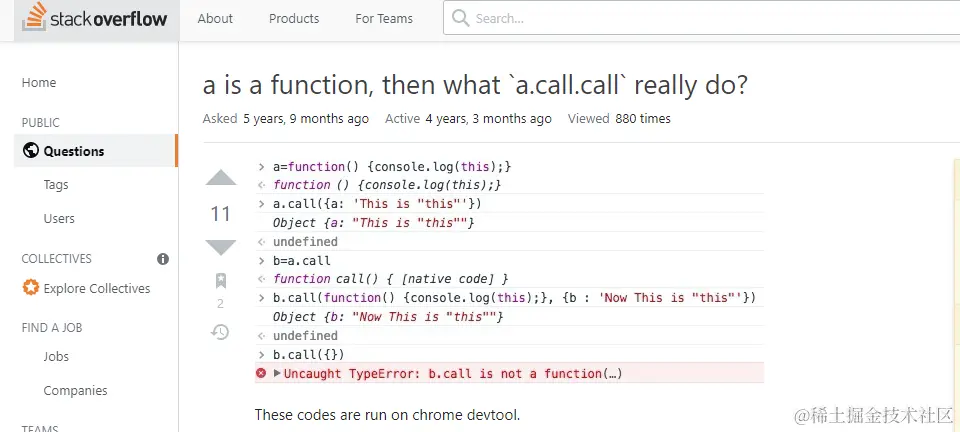Click 'Asked 5 years, 9 months ago'
The image size is (960, 432).
[x=285, y=119]
